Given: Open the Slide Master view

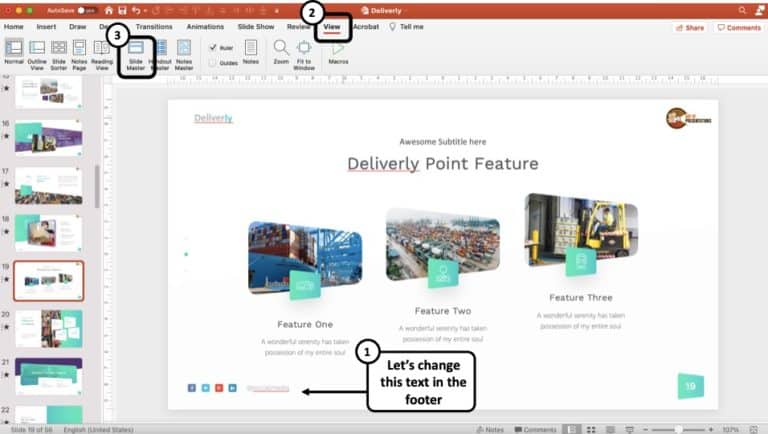Looking at the screenshot, I should (x=136, y=55).
